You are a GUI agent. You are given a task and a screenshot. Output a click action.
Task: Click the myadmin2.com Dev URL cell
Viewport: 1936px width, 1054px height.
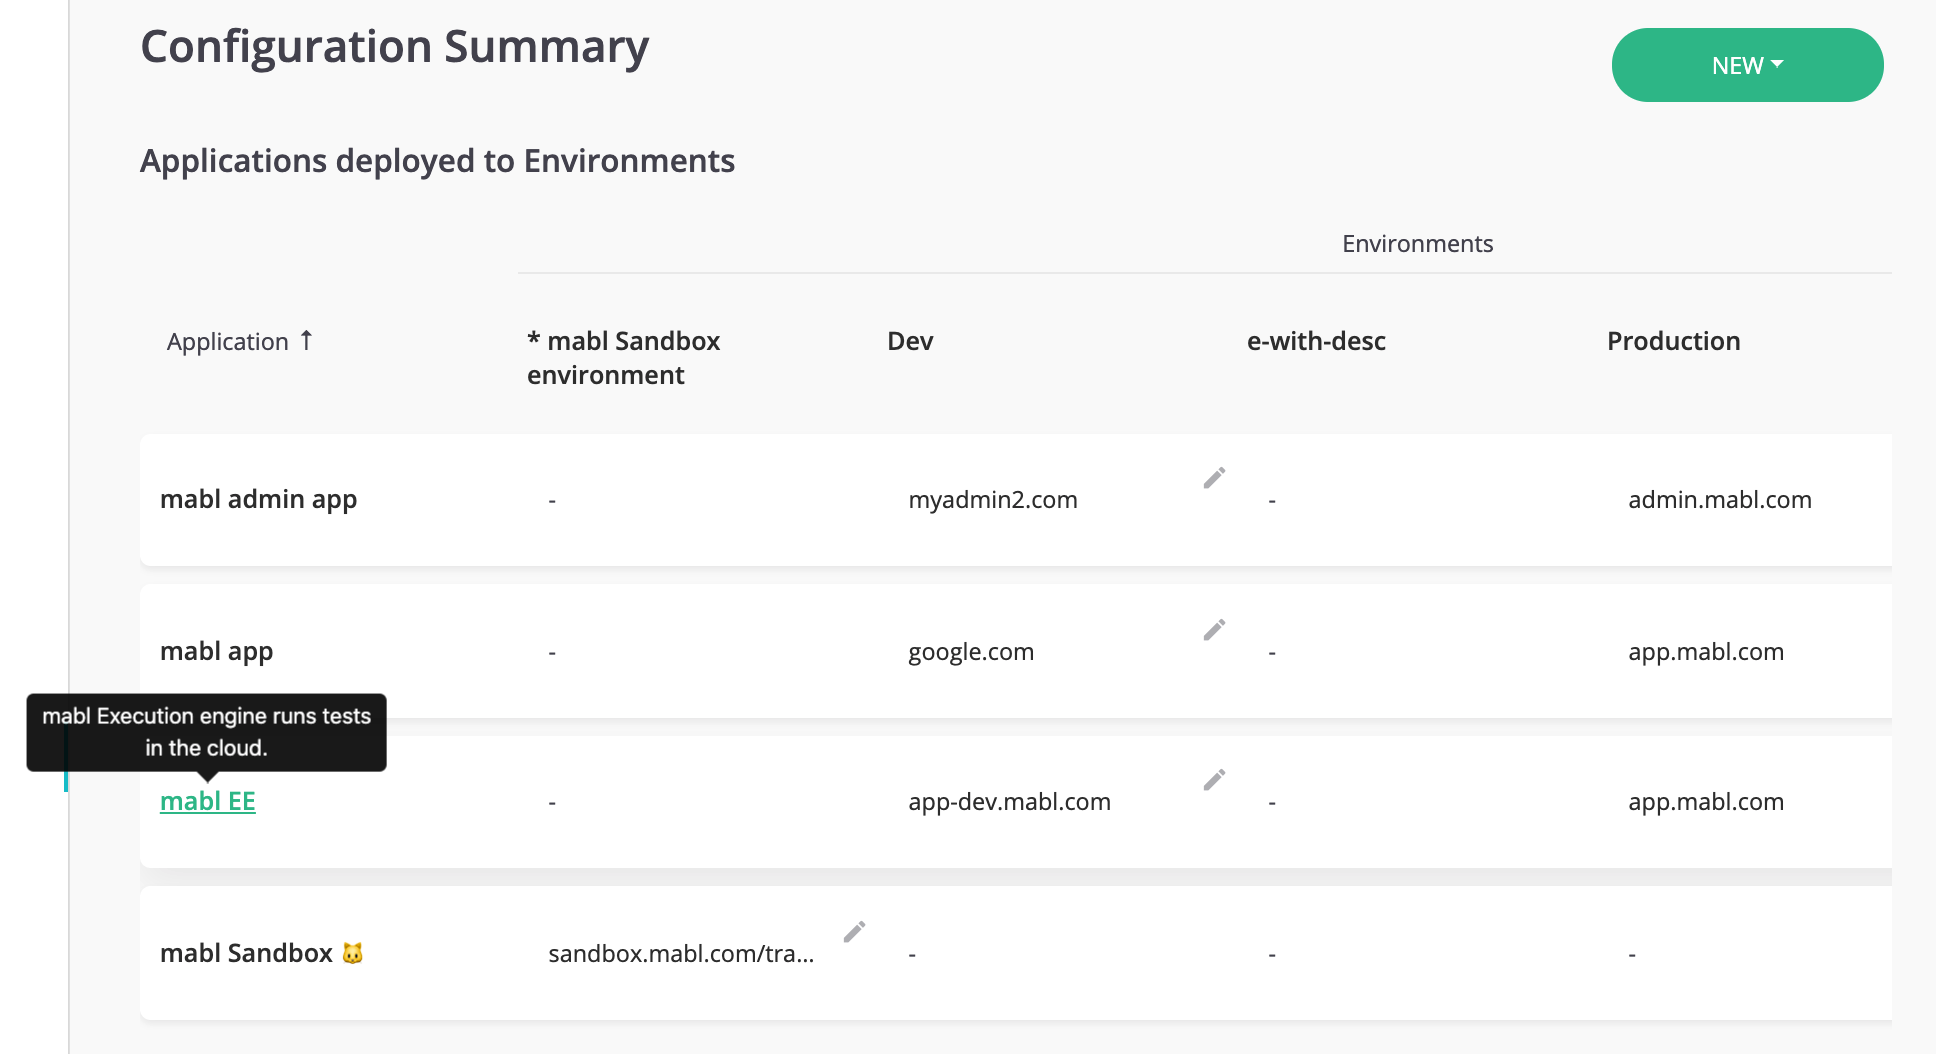pyautogui.click(x=992, y=499)
